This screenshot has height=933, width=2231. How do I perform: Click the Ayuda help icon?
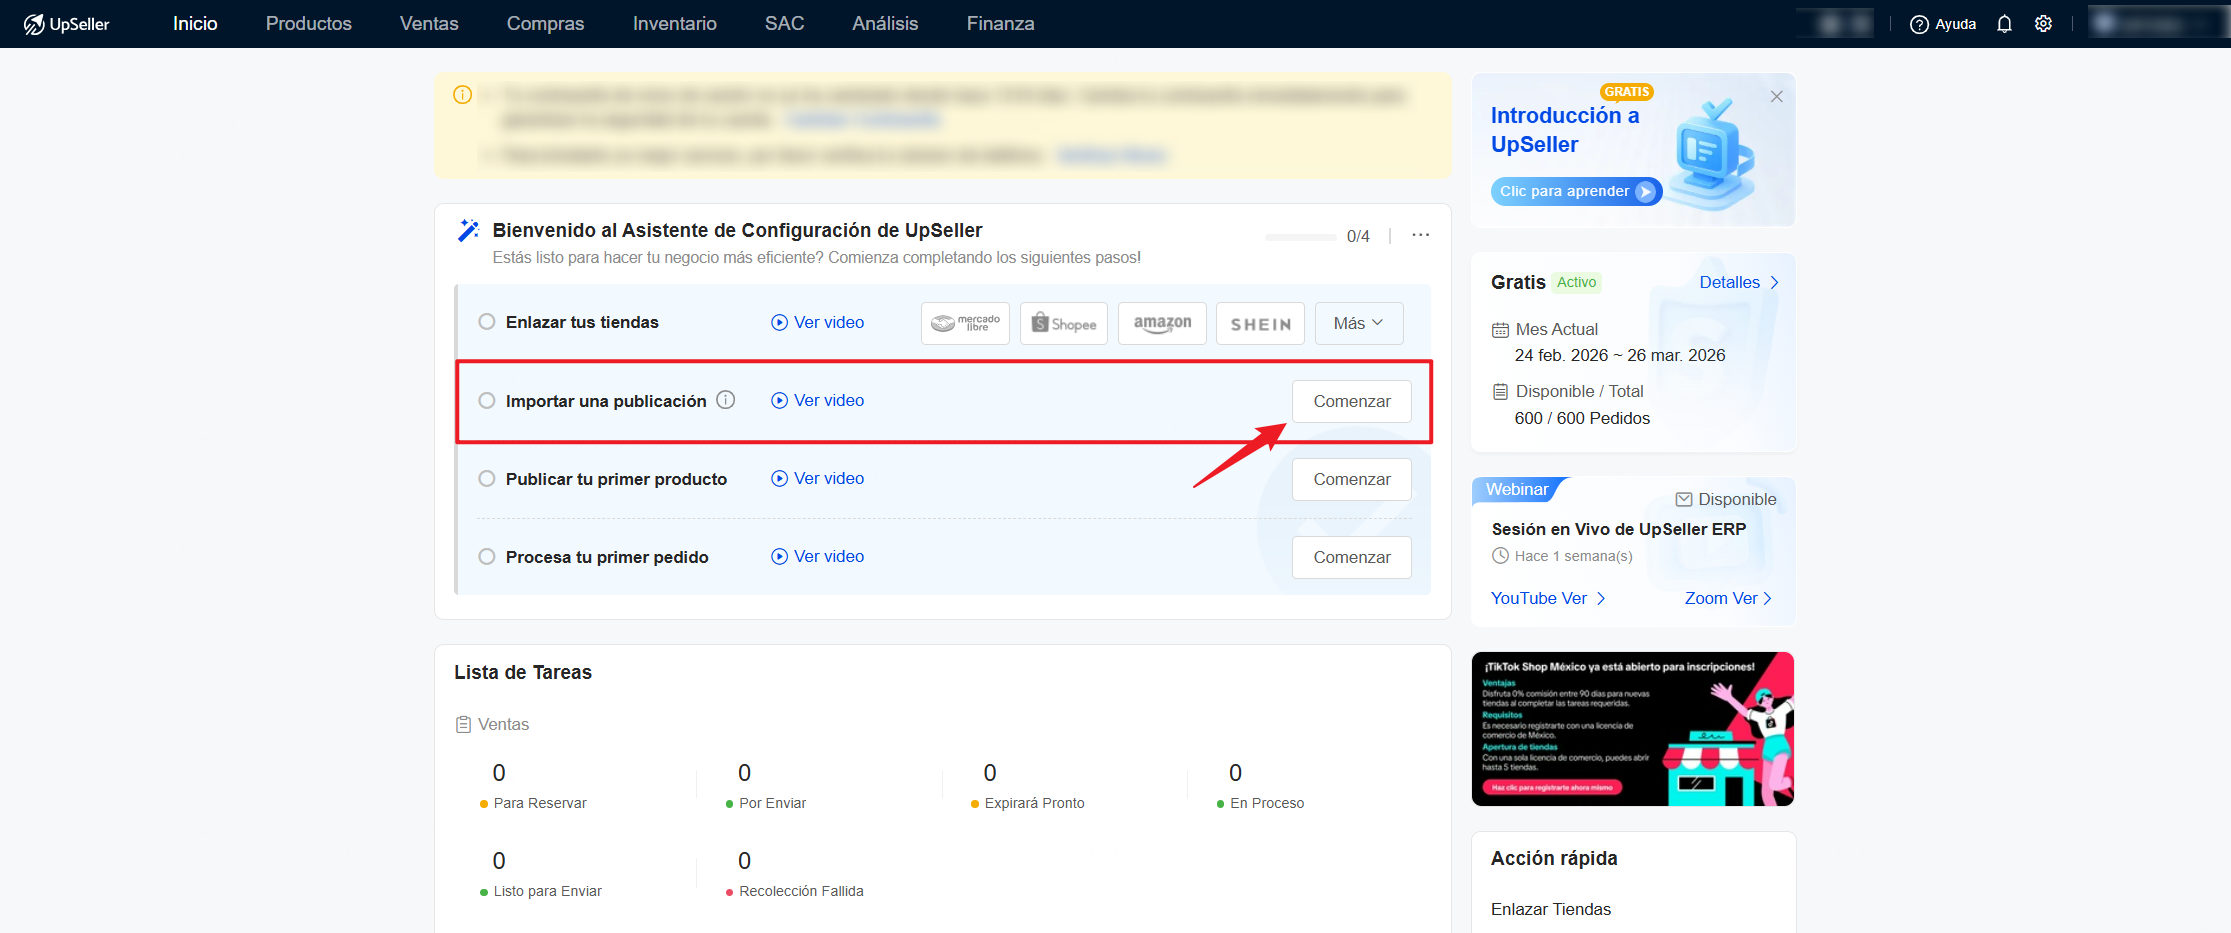coord(1919,23)
